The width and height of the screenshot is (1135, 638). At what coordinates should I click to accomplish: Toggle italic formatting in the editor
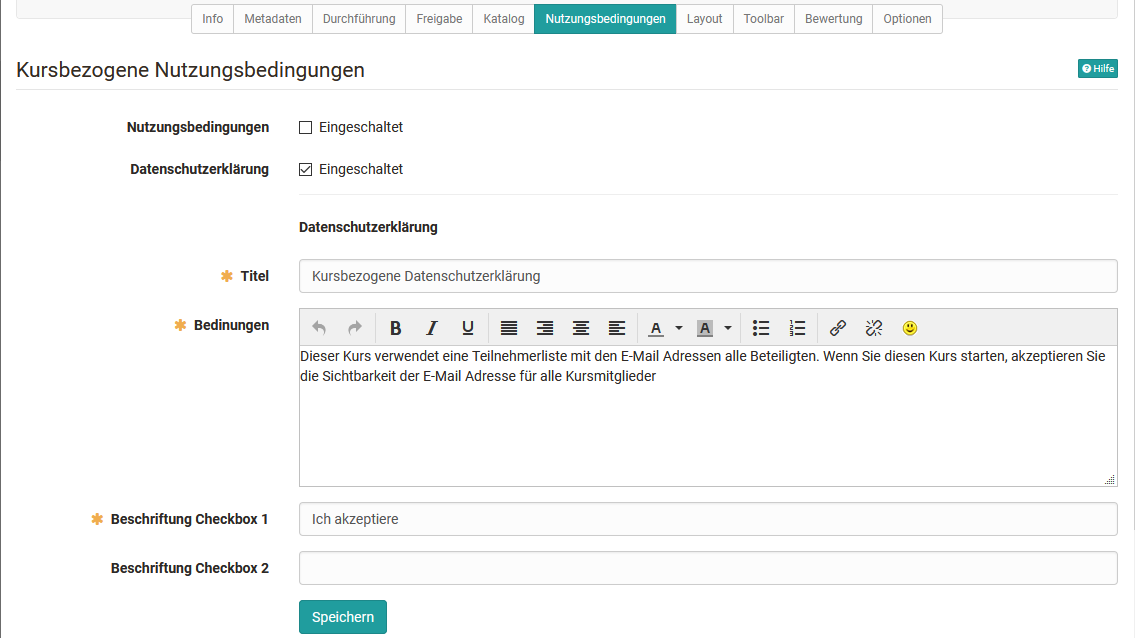(x=431, y=328)
